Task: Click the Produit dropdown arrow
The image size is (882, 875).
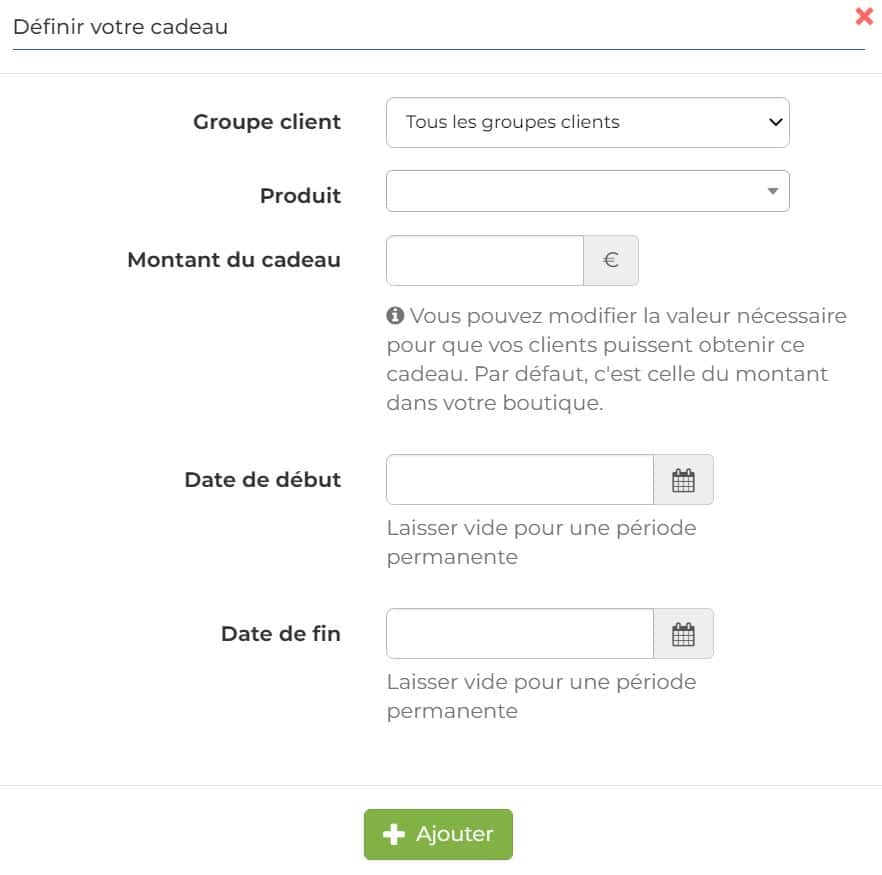Action: tap(773, 191)
